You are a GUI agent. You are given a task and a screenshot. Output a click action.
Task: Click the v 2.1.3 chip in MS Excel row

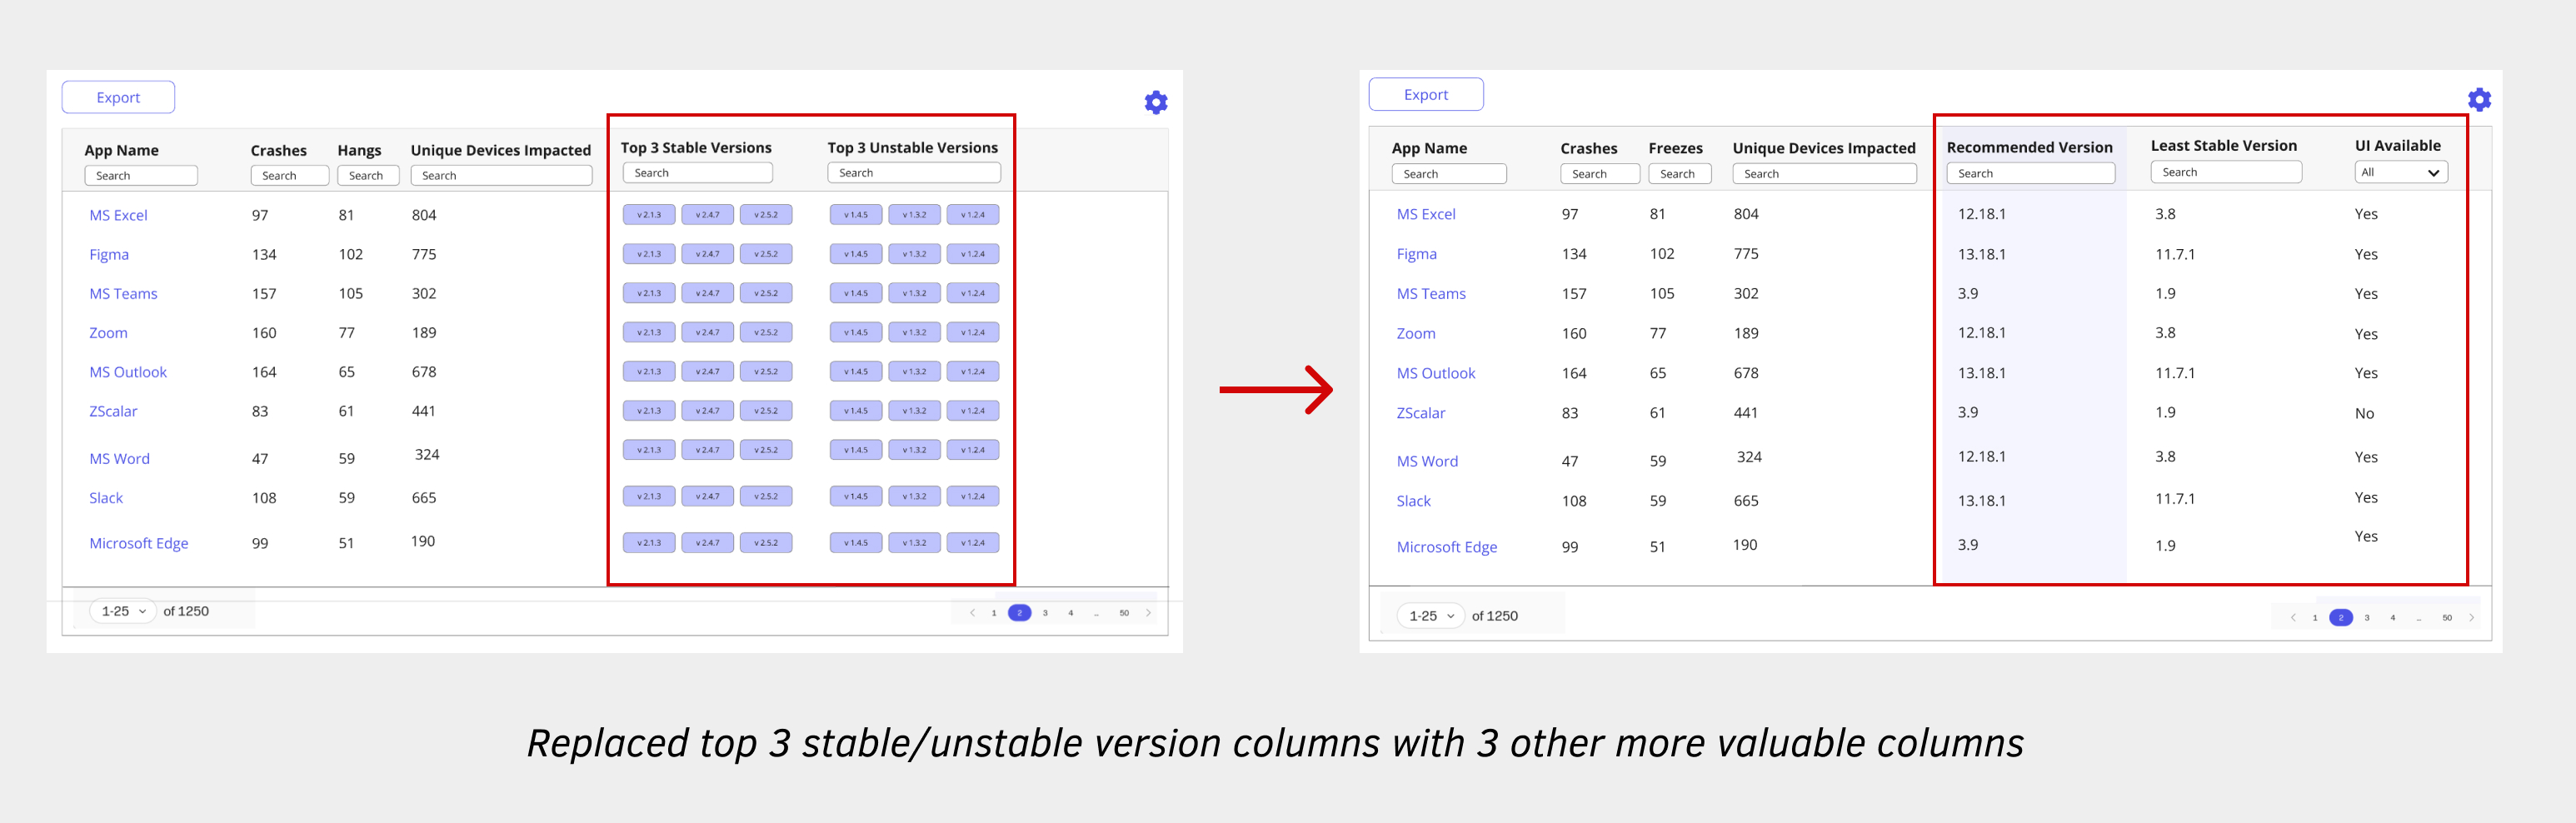pos(649,215)
